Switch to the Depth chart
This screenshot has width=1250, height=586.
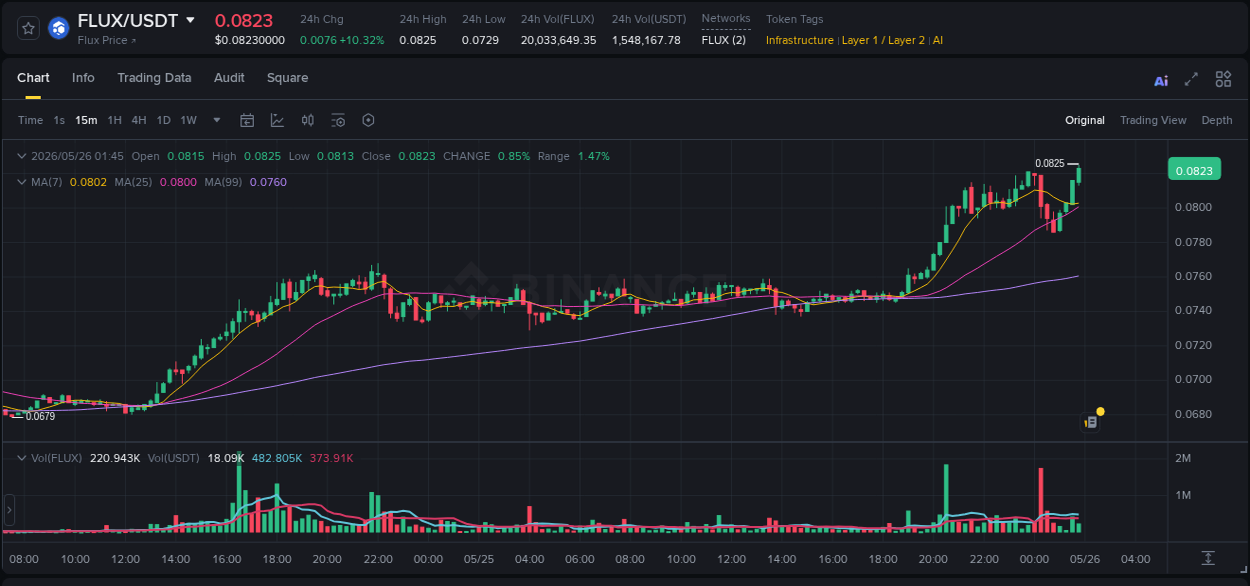(x=1217, y=120)
